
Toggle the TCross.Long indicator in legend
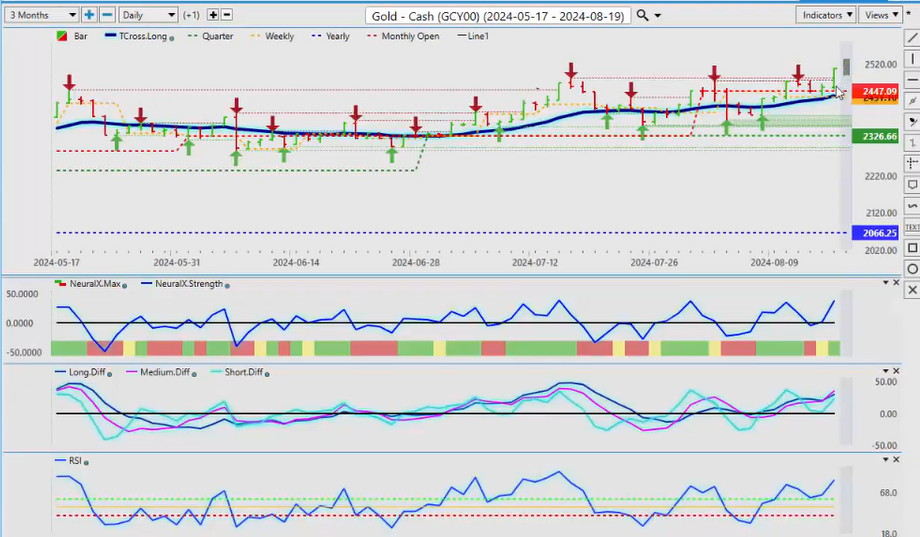(x=142, y=36)
